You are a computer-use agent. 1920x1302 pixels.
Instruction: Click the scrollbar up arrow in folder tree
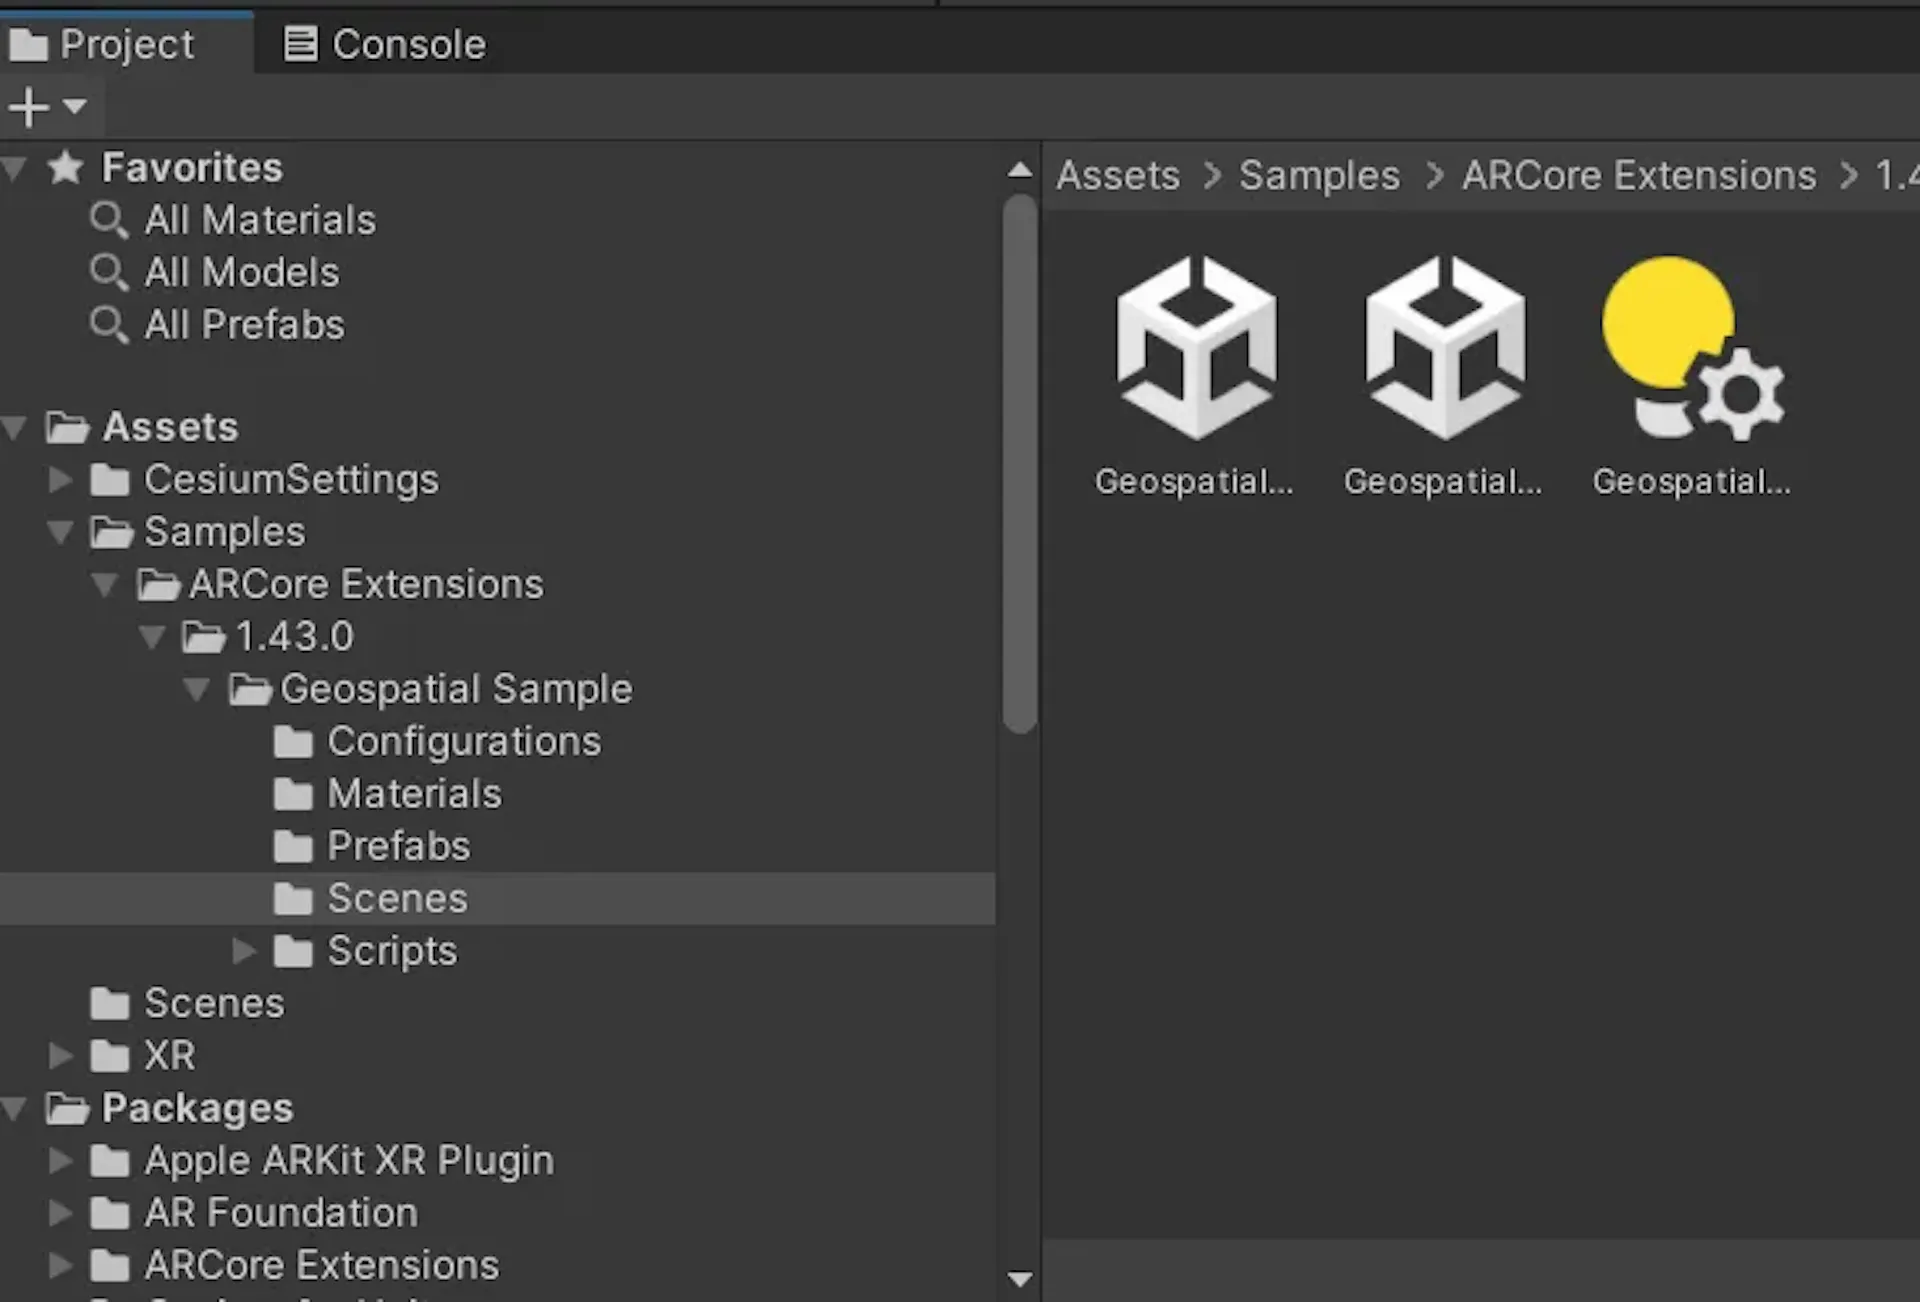coord(1019,170)
